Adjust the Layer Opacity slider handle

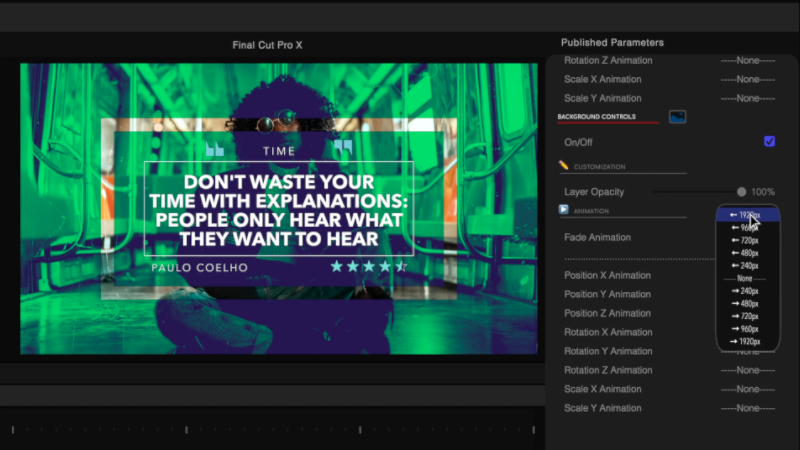click(x=741, y=192)
